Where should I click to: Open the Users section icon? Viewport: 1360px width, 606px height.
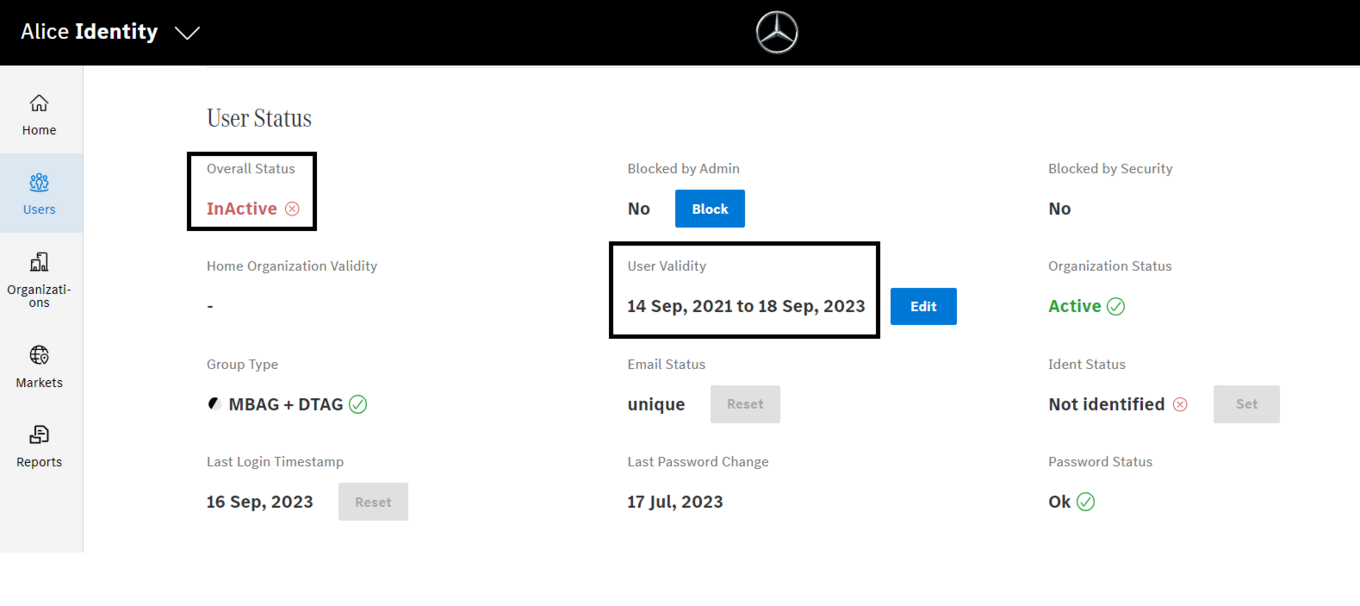(39, 183)
